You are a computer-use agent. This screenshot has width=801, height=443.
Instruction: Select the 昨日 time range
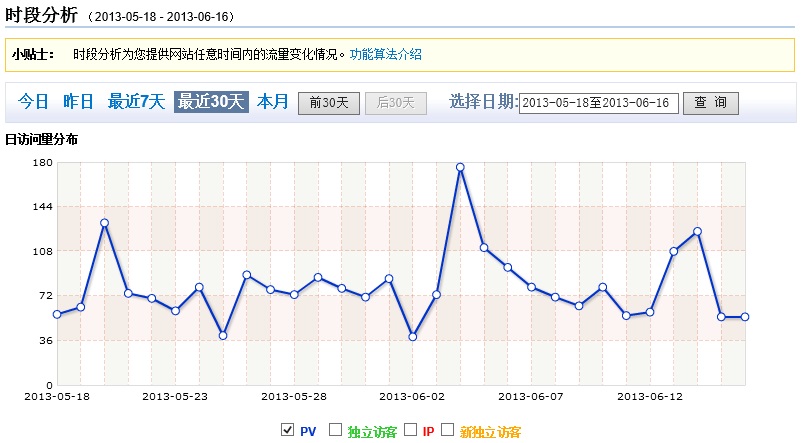pos(78,102)
